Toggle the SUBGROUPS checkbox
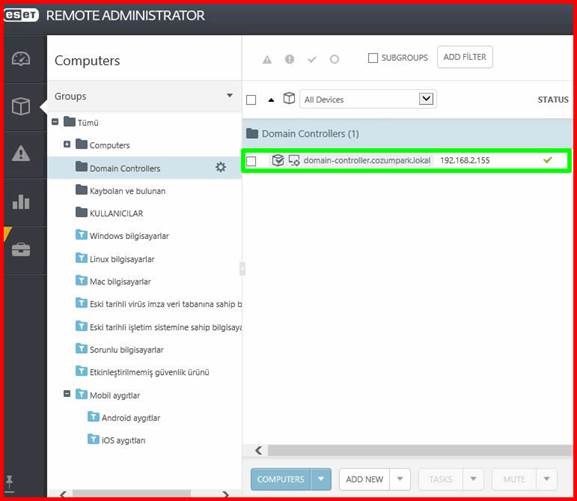 click(x=373, y=58)
